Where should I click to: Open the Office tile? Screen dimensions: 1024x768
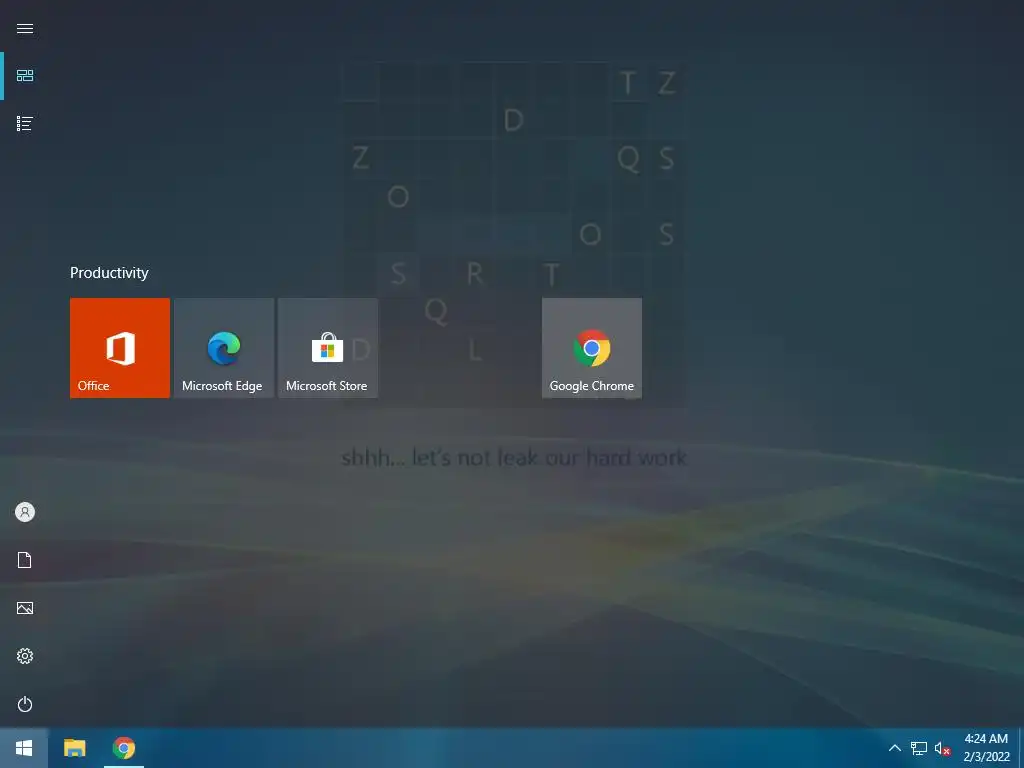(x=120, y=348)
